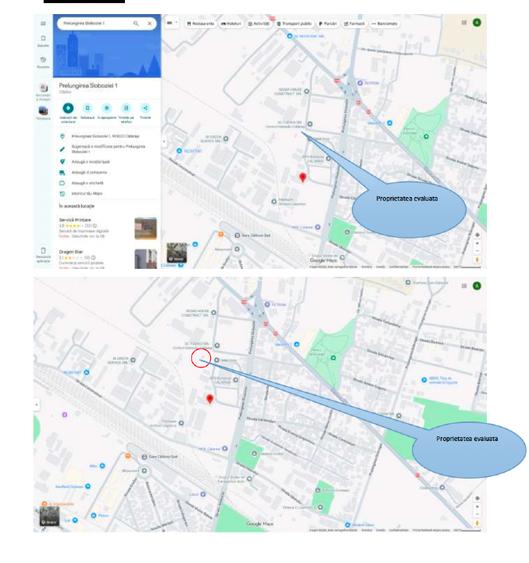
Task: Drop the Street View pegman on the top map
Action: pos(477,259)
